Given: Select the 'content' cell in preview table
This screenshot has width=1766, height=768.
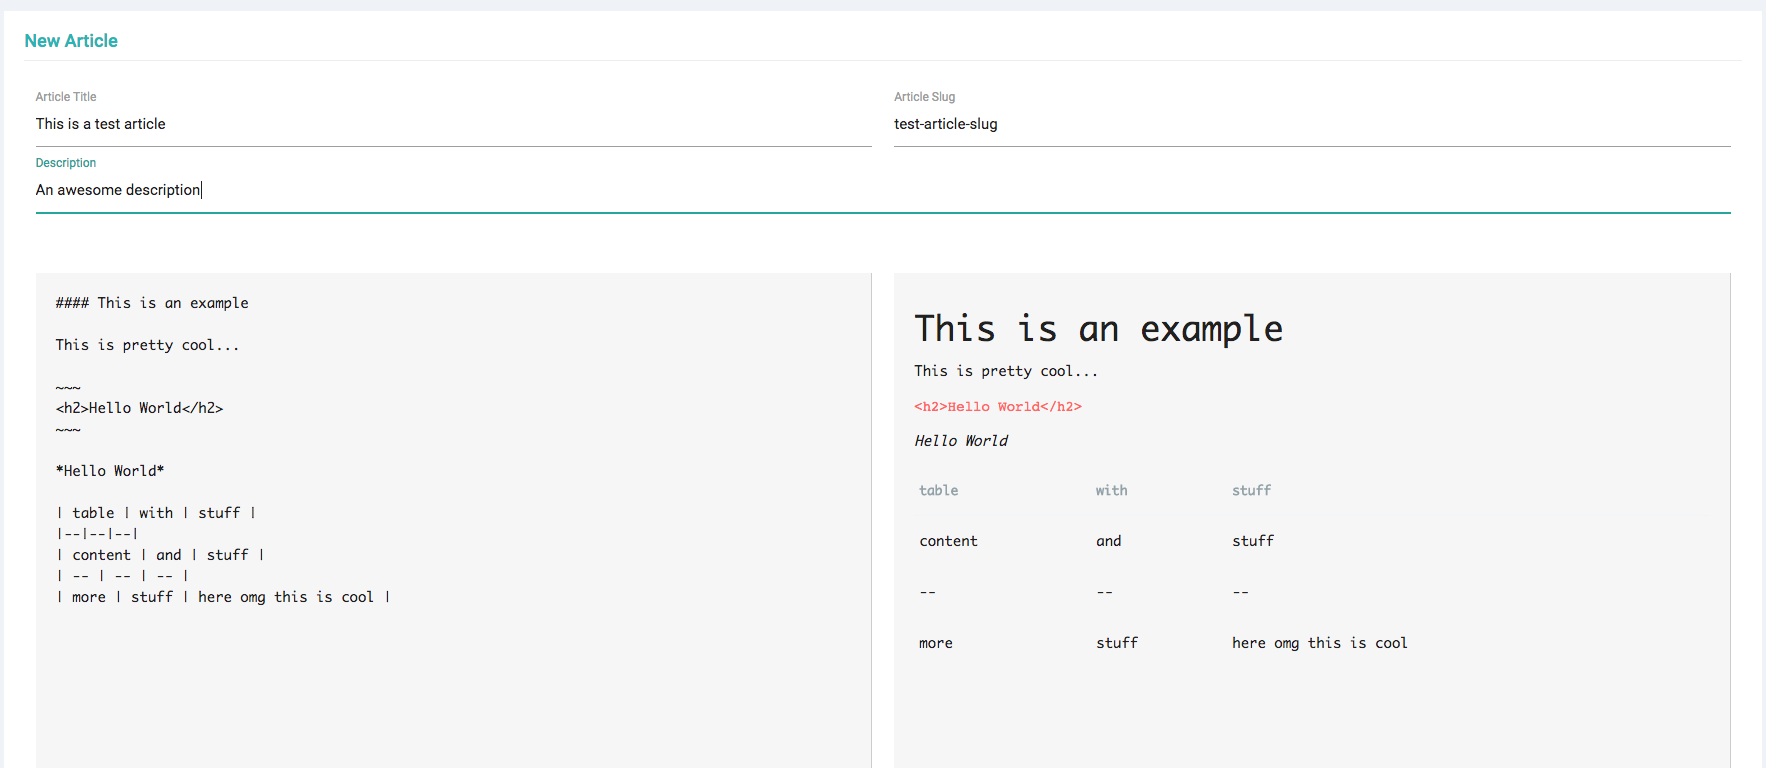Looking at the screenshot, I should click(x=948, y=541).
